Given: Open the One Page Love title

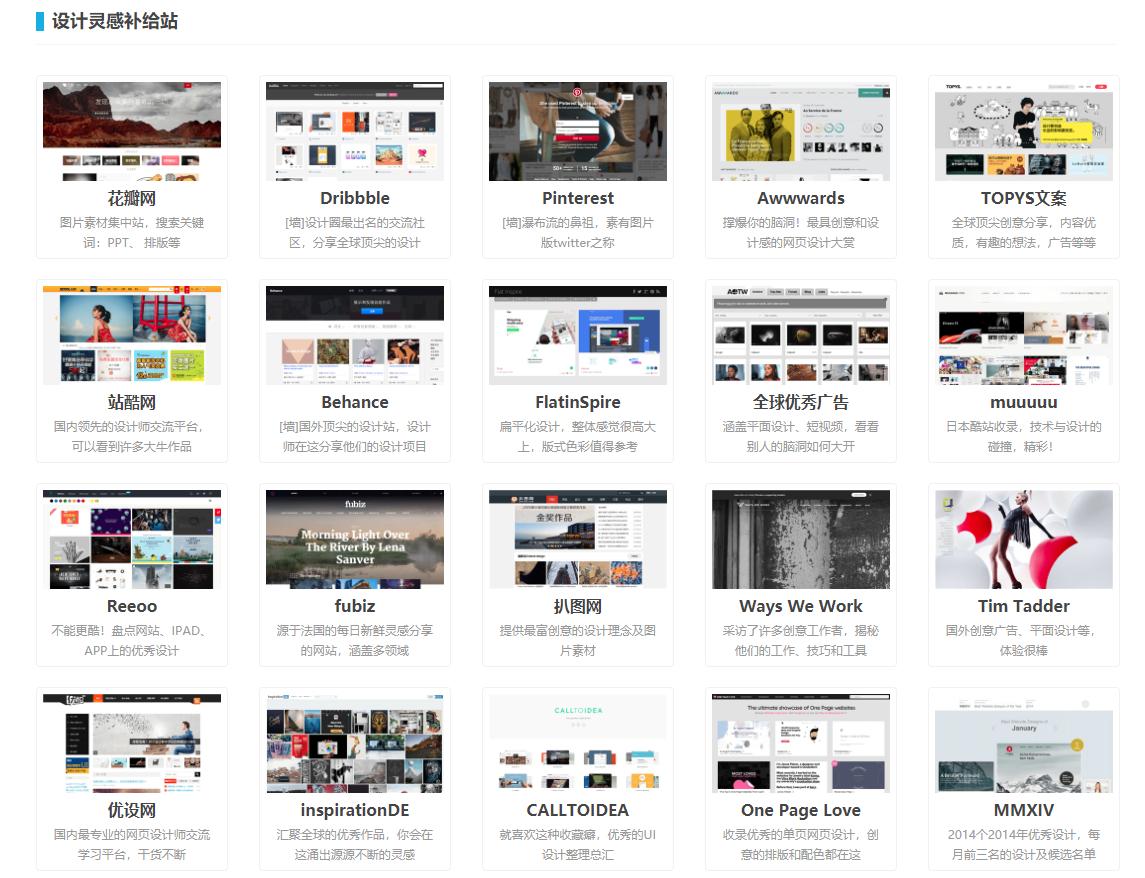Looking at the screenshot, I should 801,809.
